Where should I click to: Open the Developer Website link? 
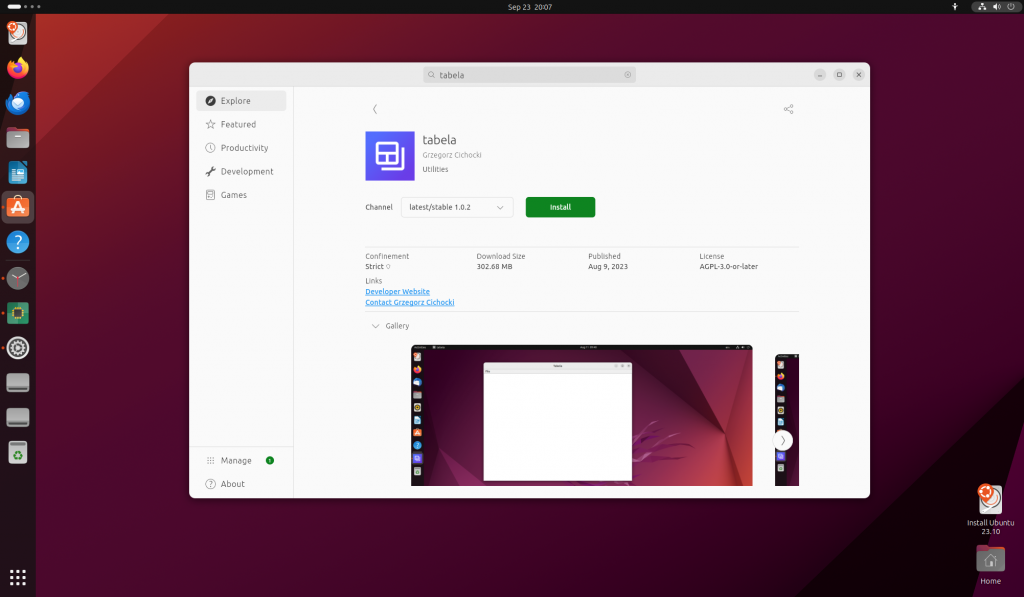[x=397, y=291]
